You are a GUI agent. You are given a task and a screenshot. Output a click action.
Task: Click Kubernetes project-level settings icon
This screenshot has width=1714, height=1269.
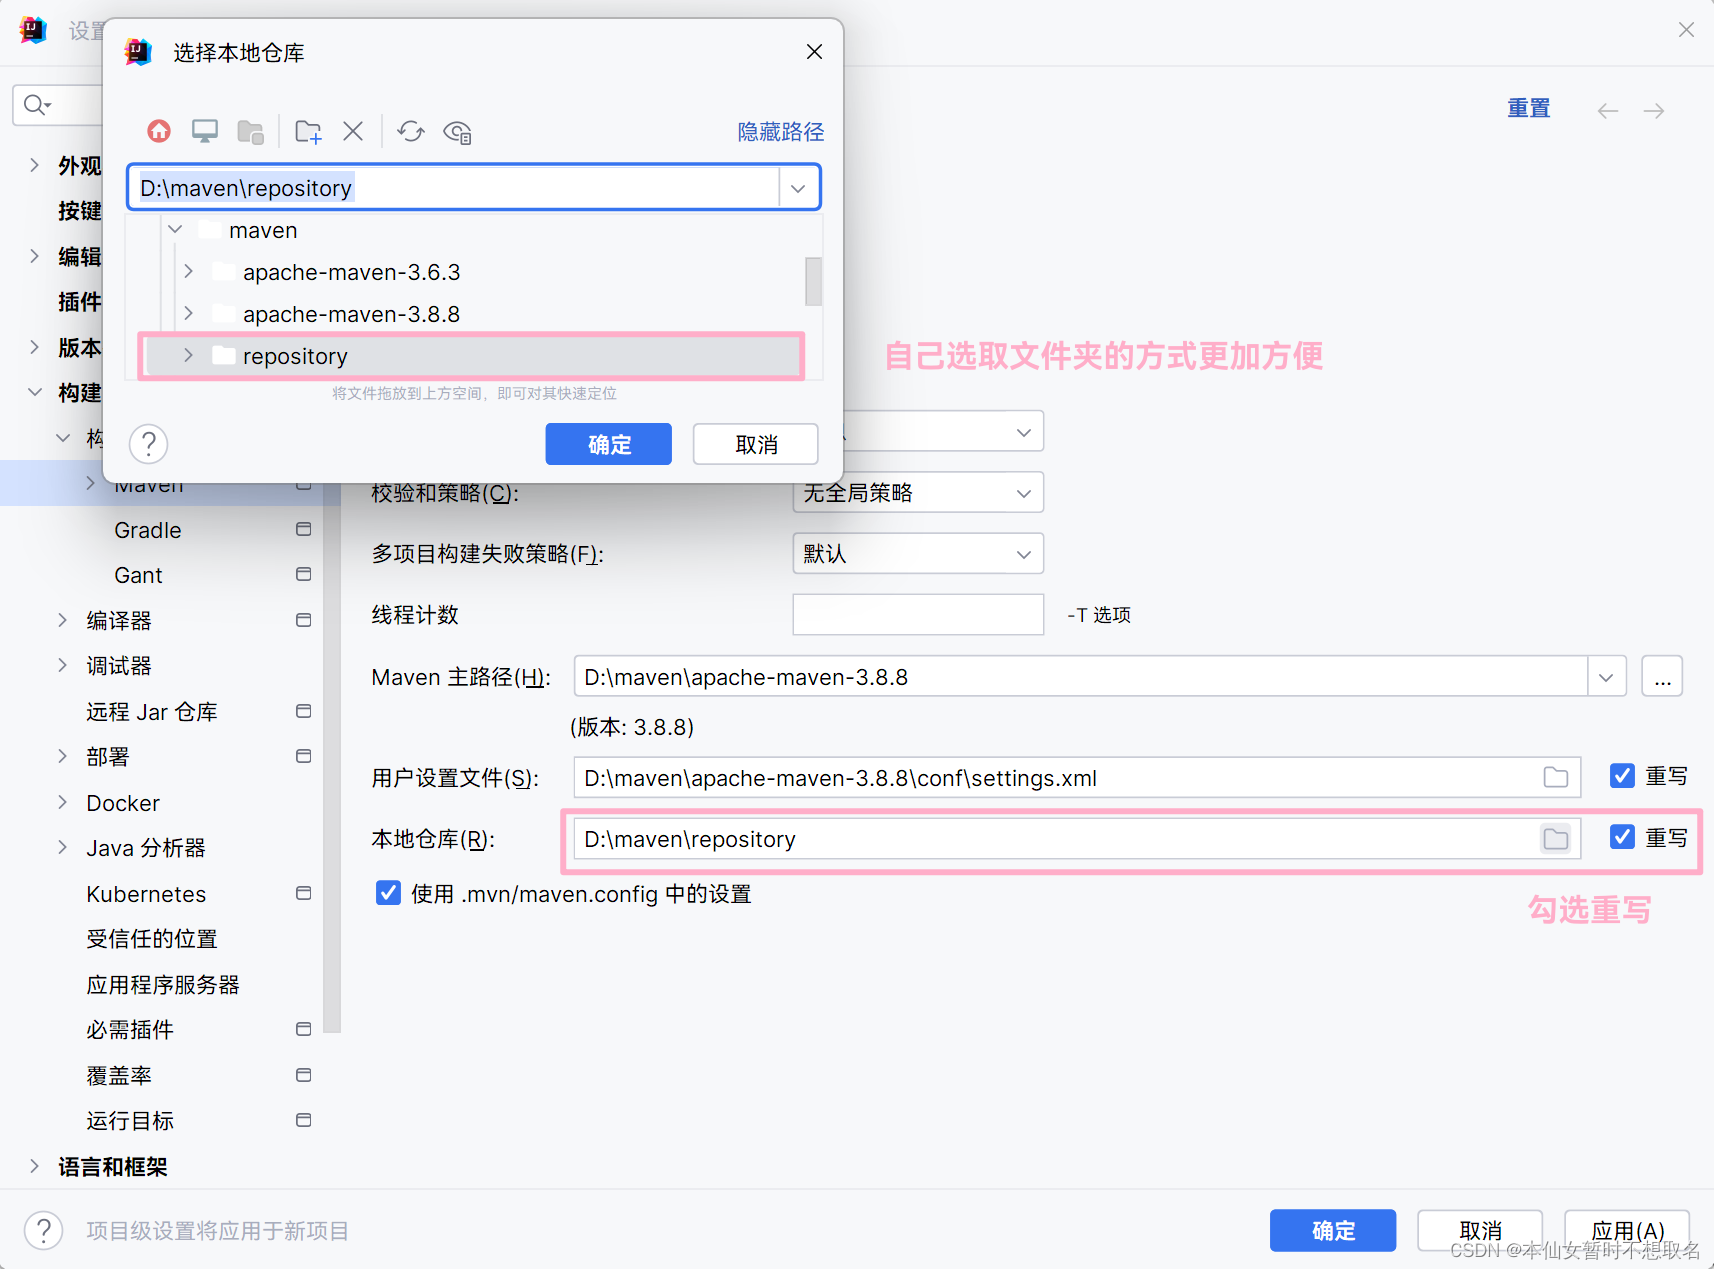(304, 893)
